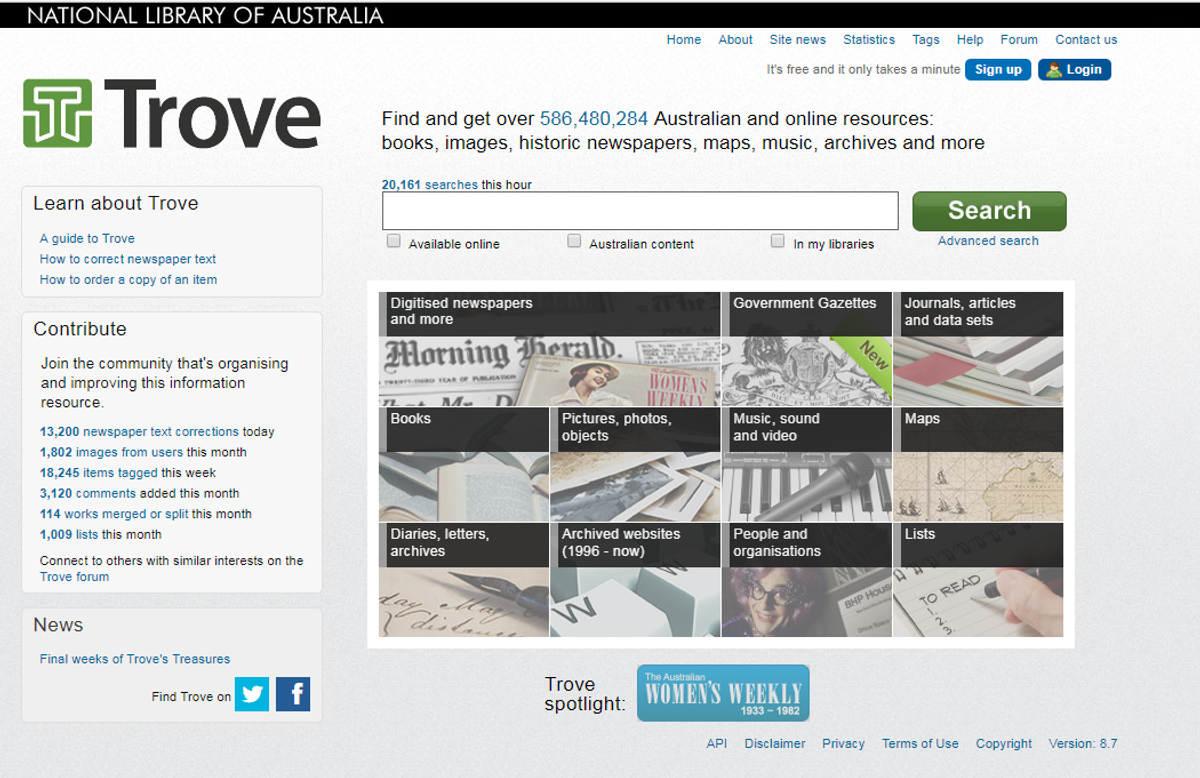Open the Books category tile
Viewport: 1200px width, 778px height.
click(464, 464)
